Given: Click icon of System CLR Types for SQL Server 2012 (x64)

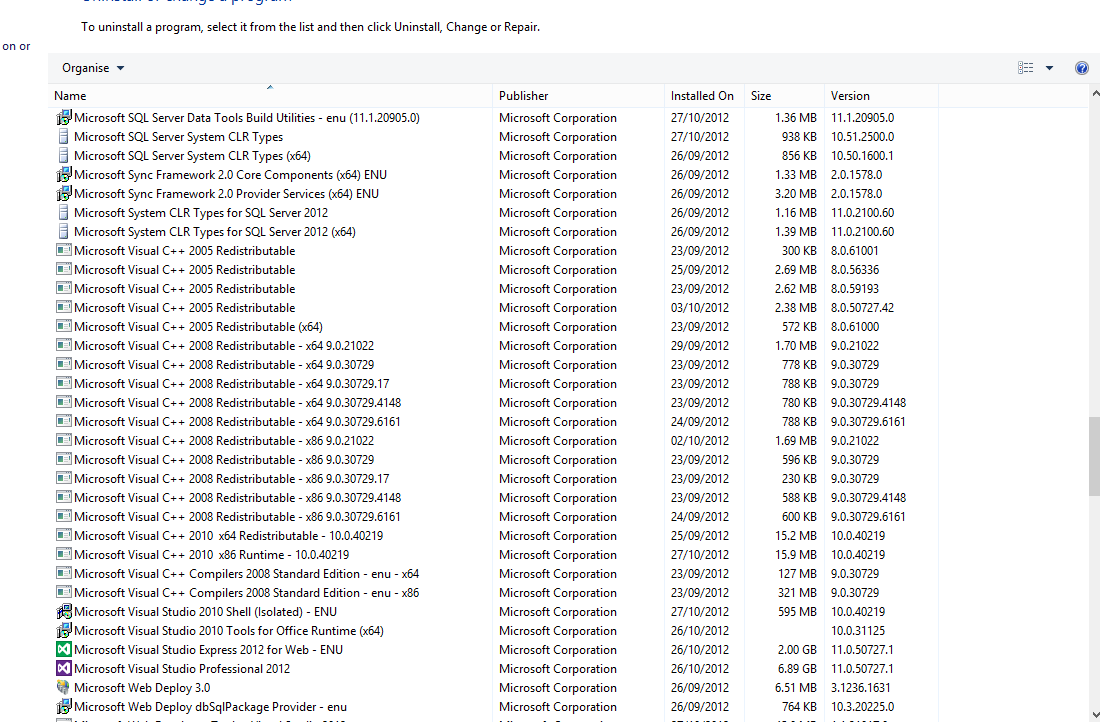Looking at the screenshot, I should click(x=64, y=231).
